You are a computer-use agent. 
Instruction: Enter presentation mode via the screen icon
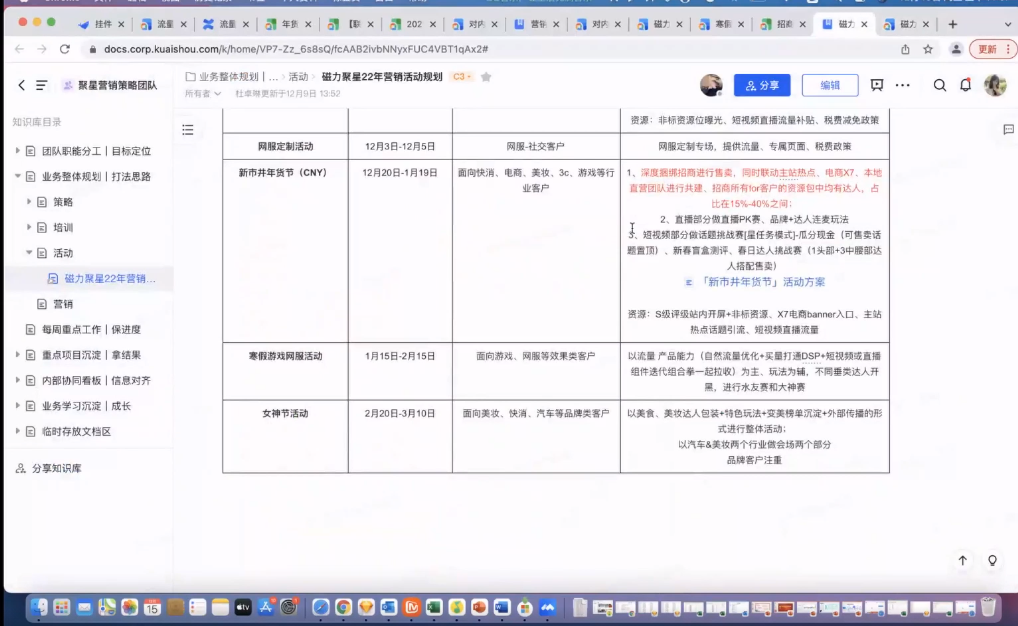pos(879,86)
